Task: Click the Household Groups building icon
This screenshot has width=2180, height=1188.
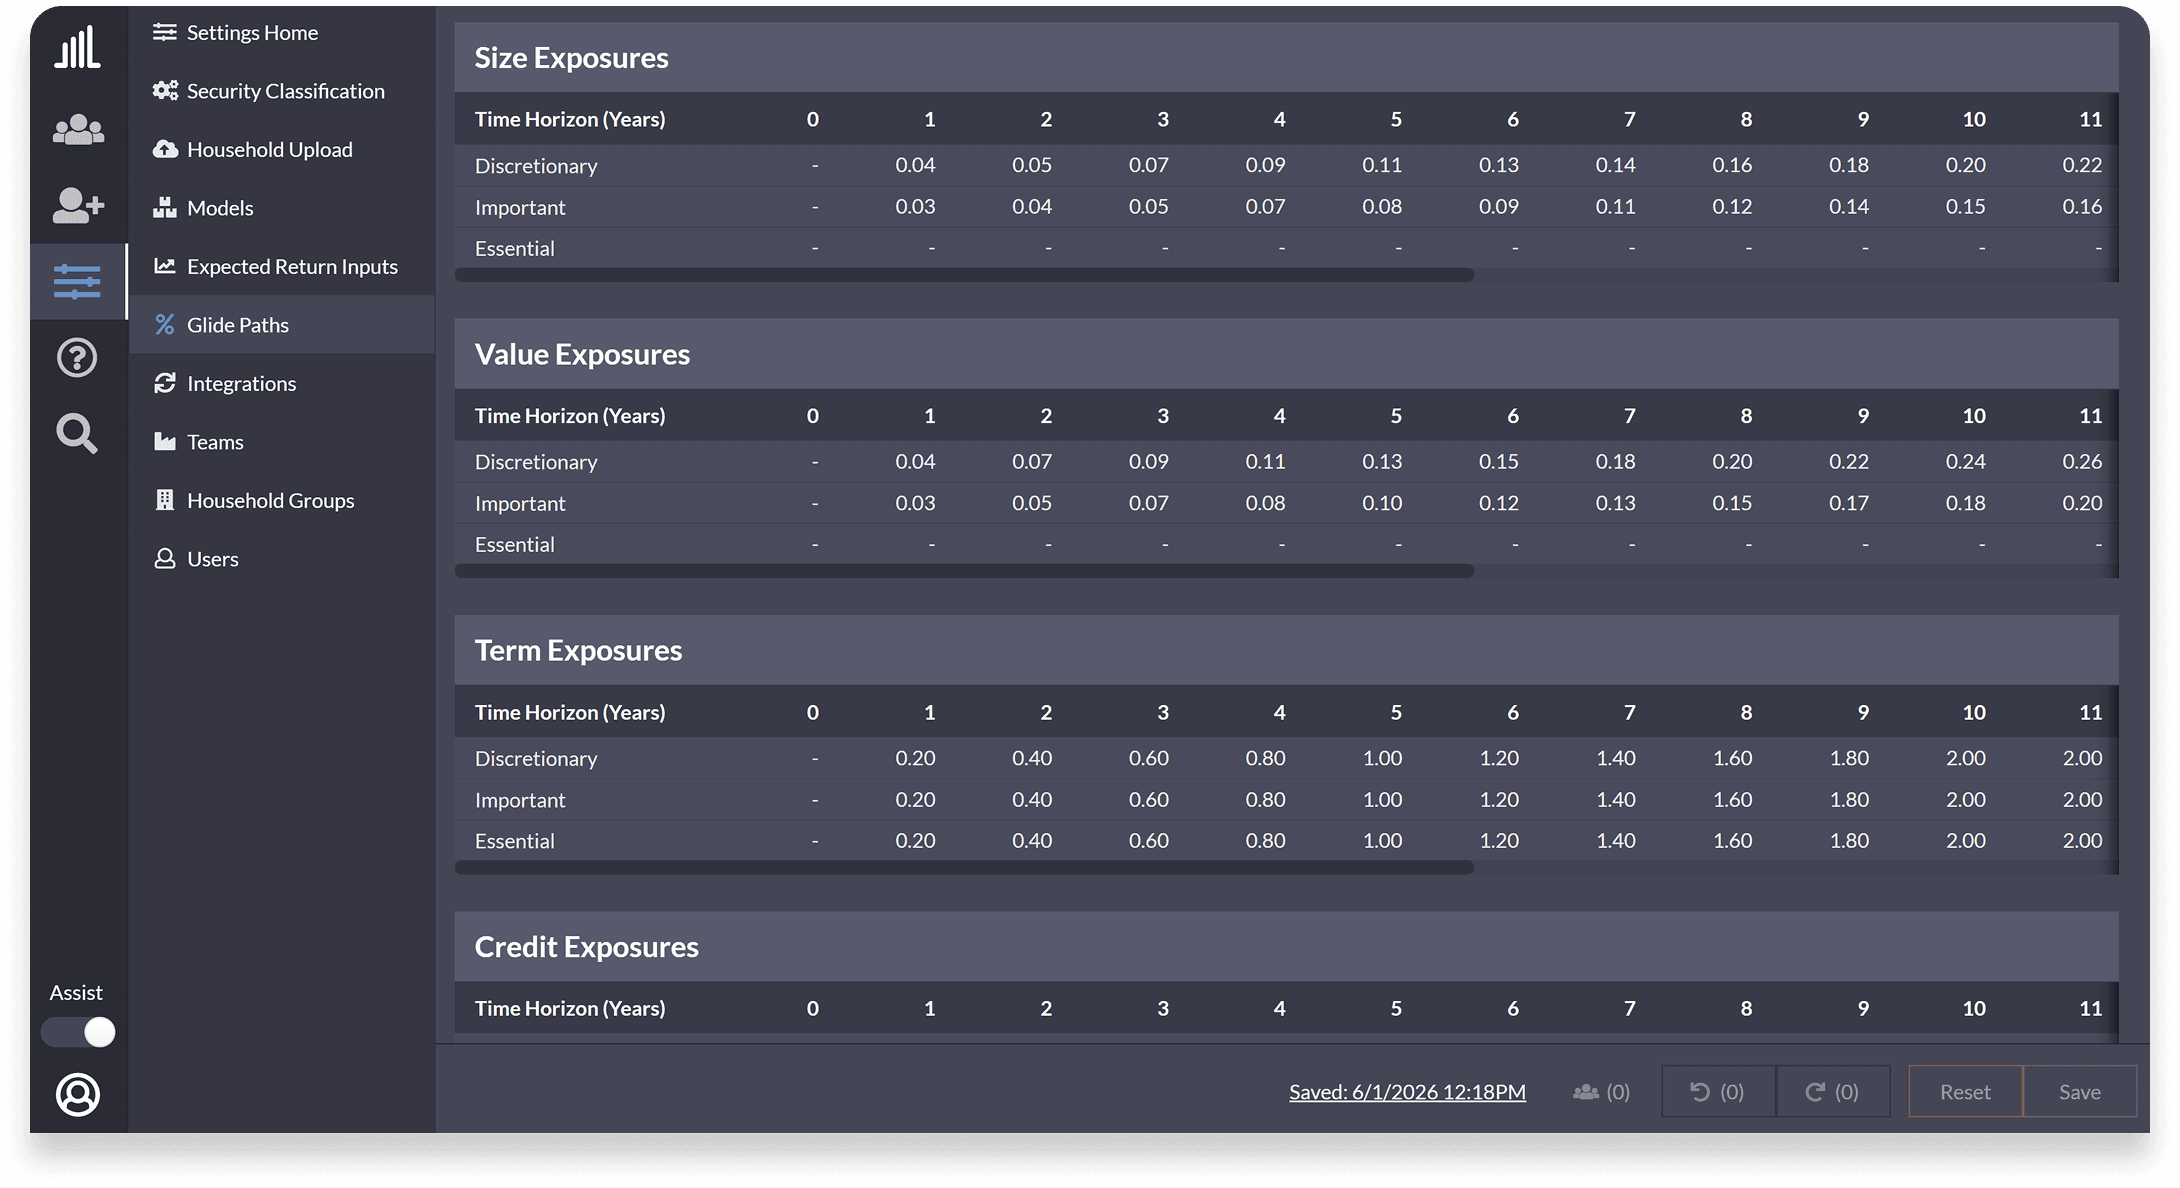Action: pos(165,500)
